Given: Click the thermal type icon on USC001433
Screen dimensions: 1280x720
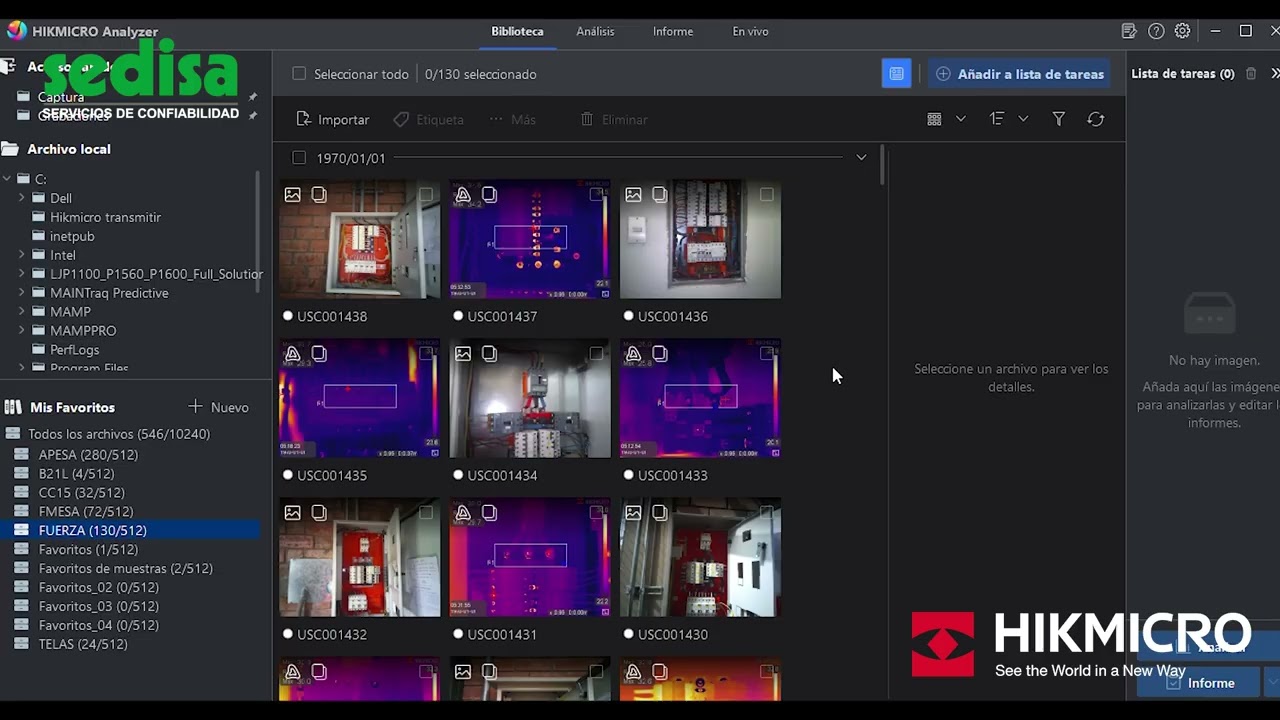Looking at the screenshot, I should 633,354.
